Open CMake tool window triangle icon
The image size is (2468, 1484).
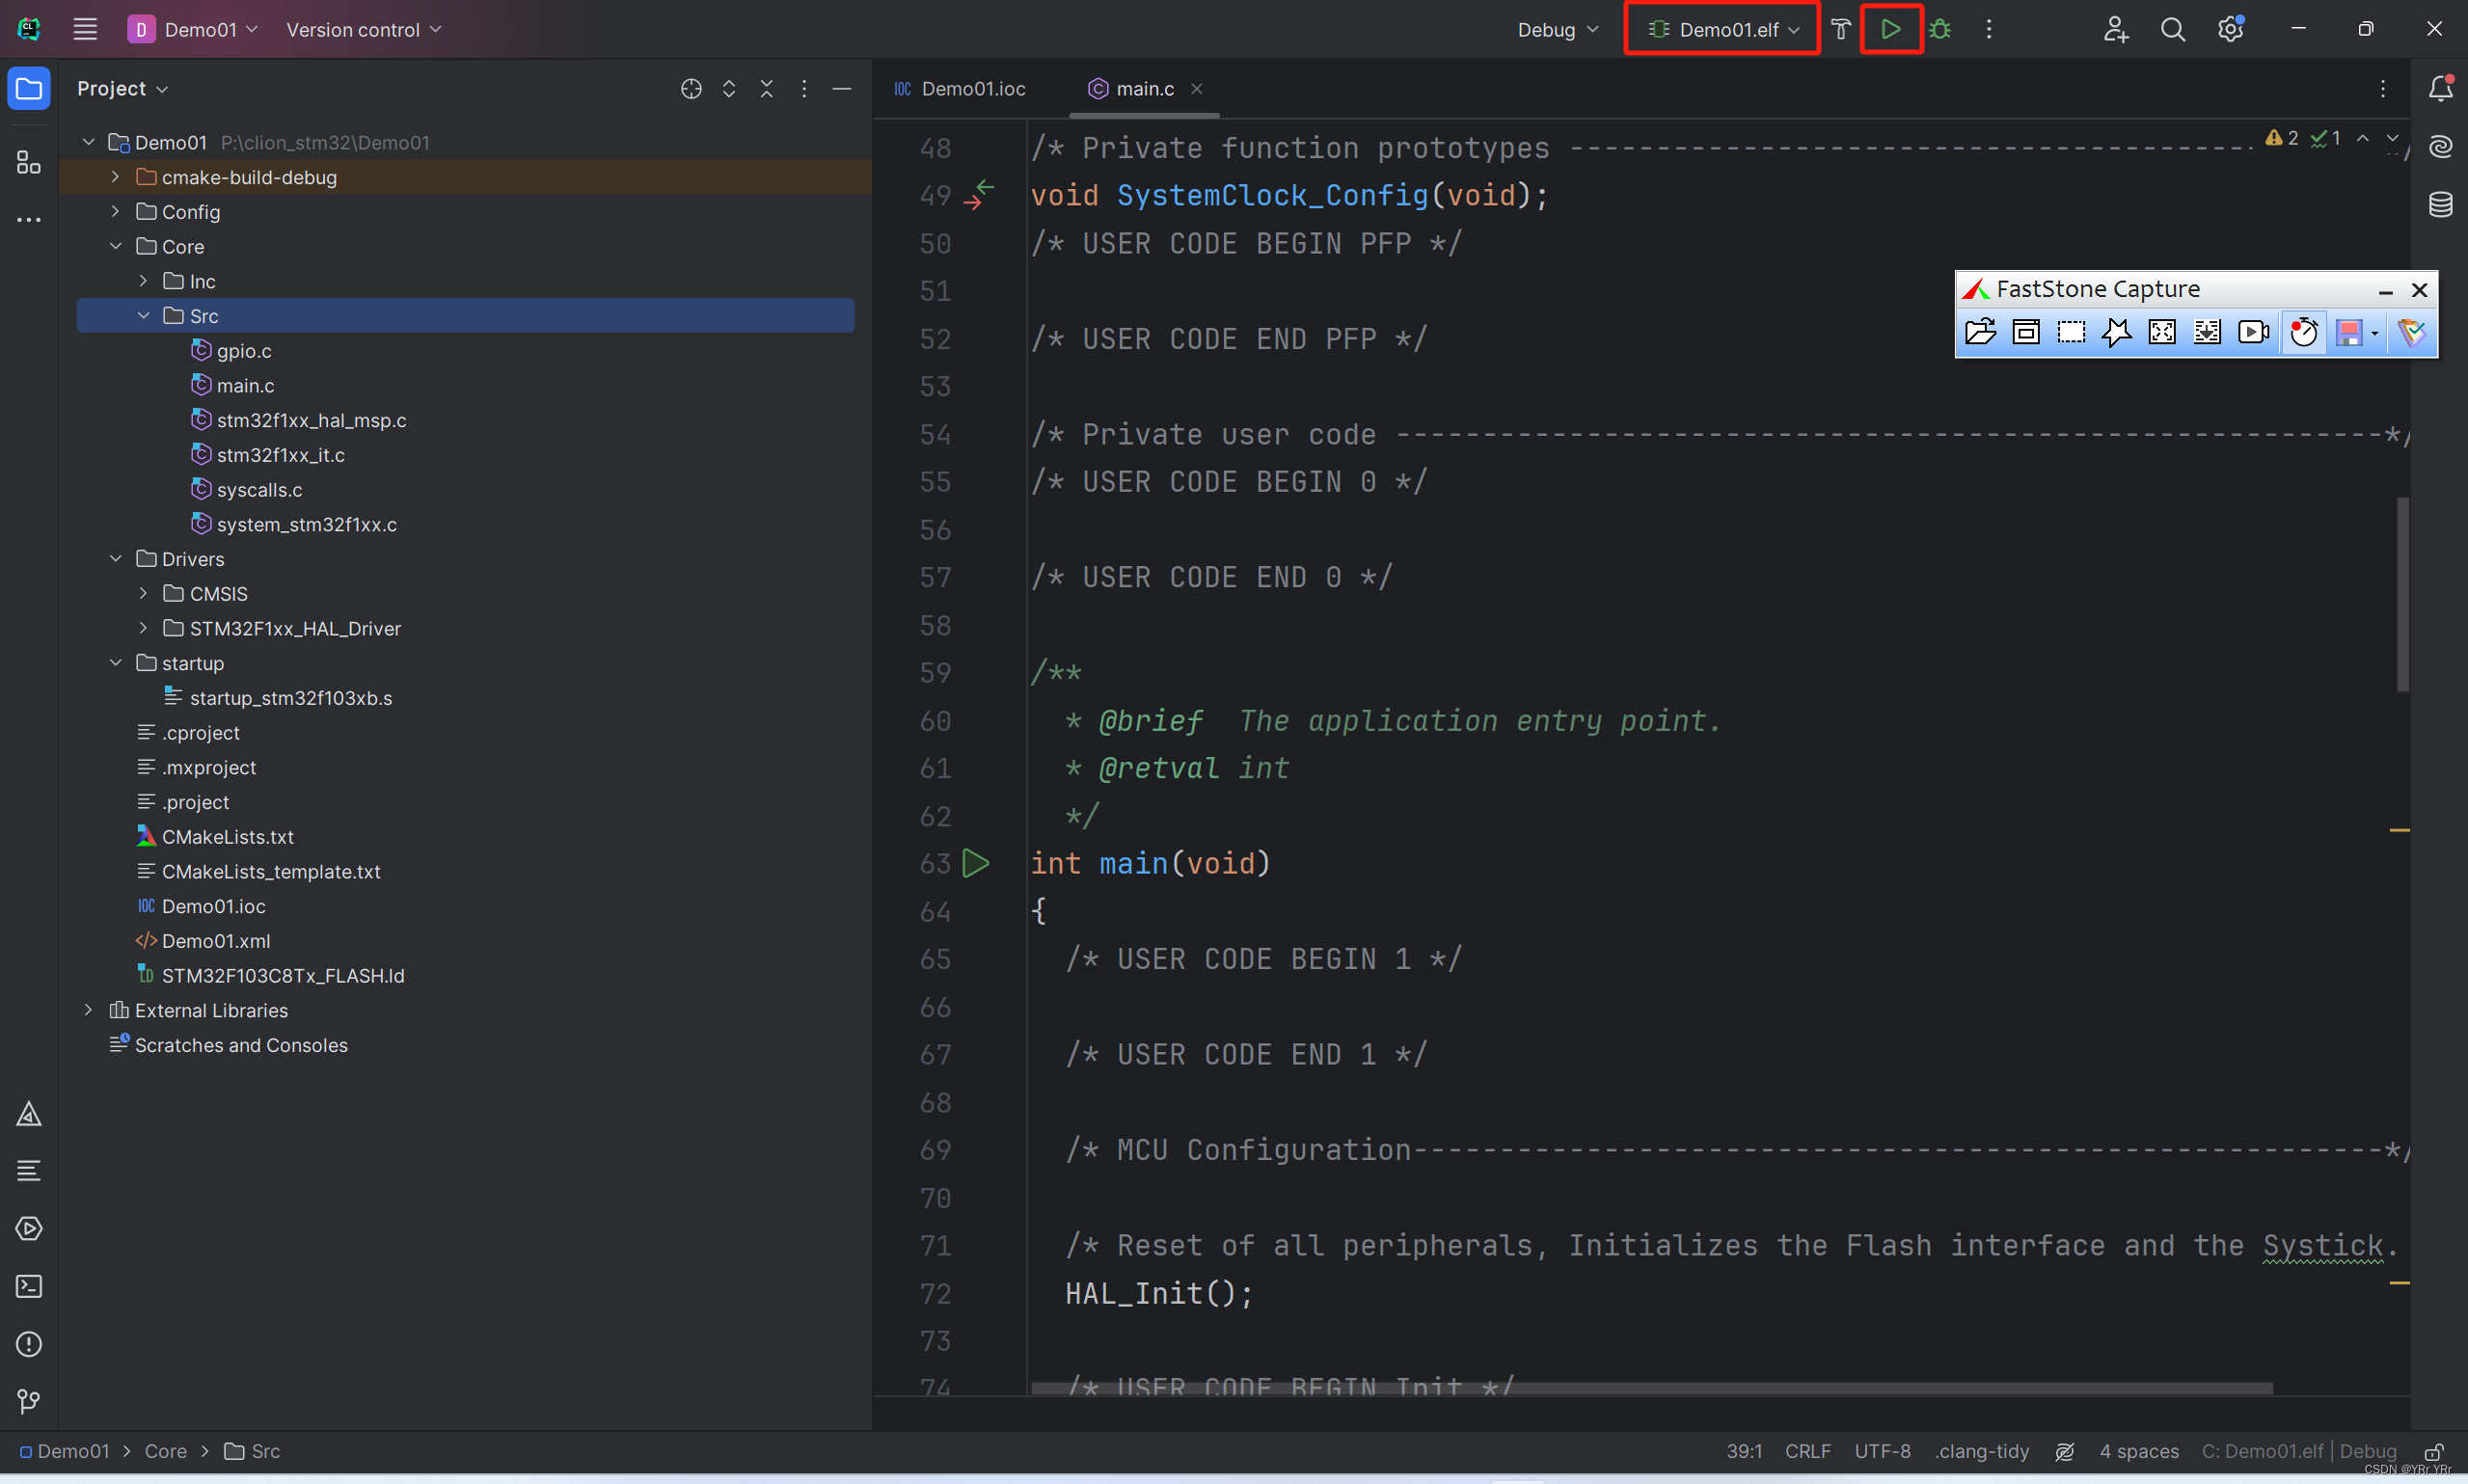(29, 1114)
